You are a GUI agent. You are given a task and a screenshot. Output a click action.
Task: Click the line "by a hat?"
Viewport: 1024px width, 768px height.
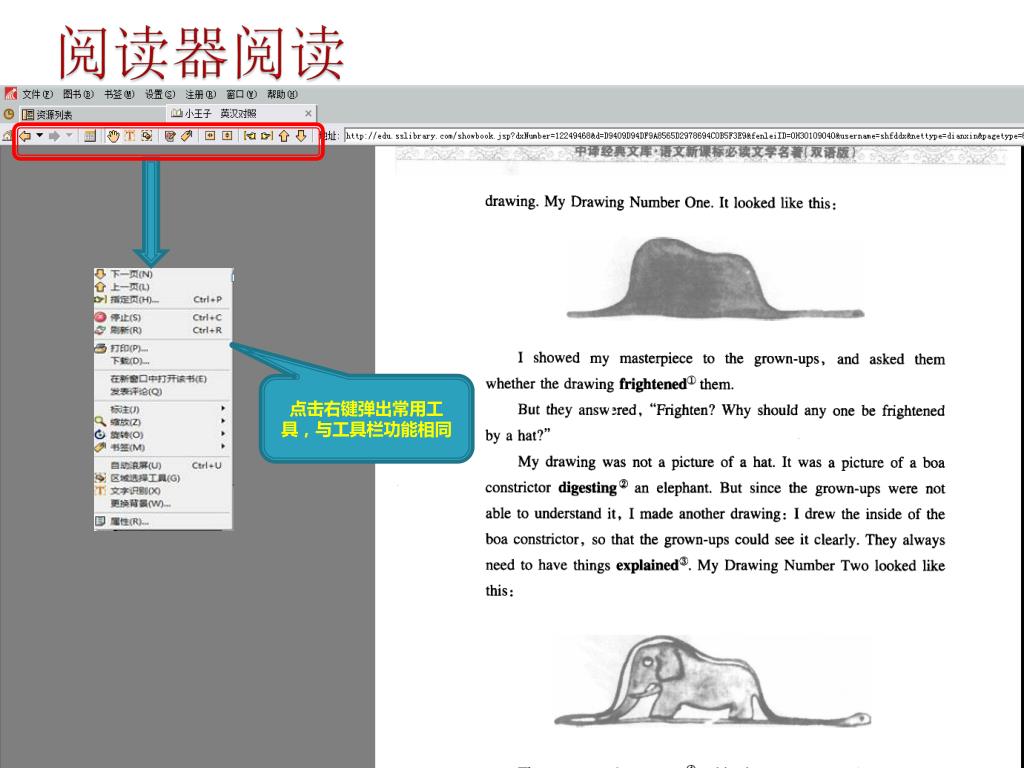(518, 436)
